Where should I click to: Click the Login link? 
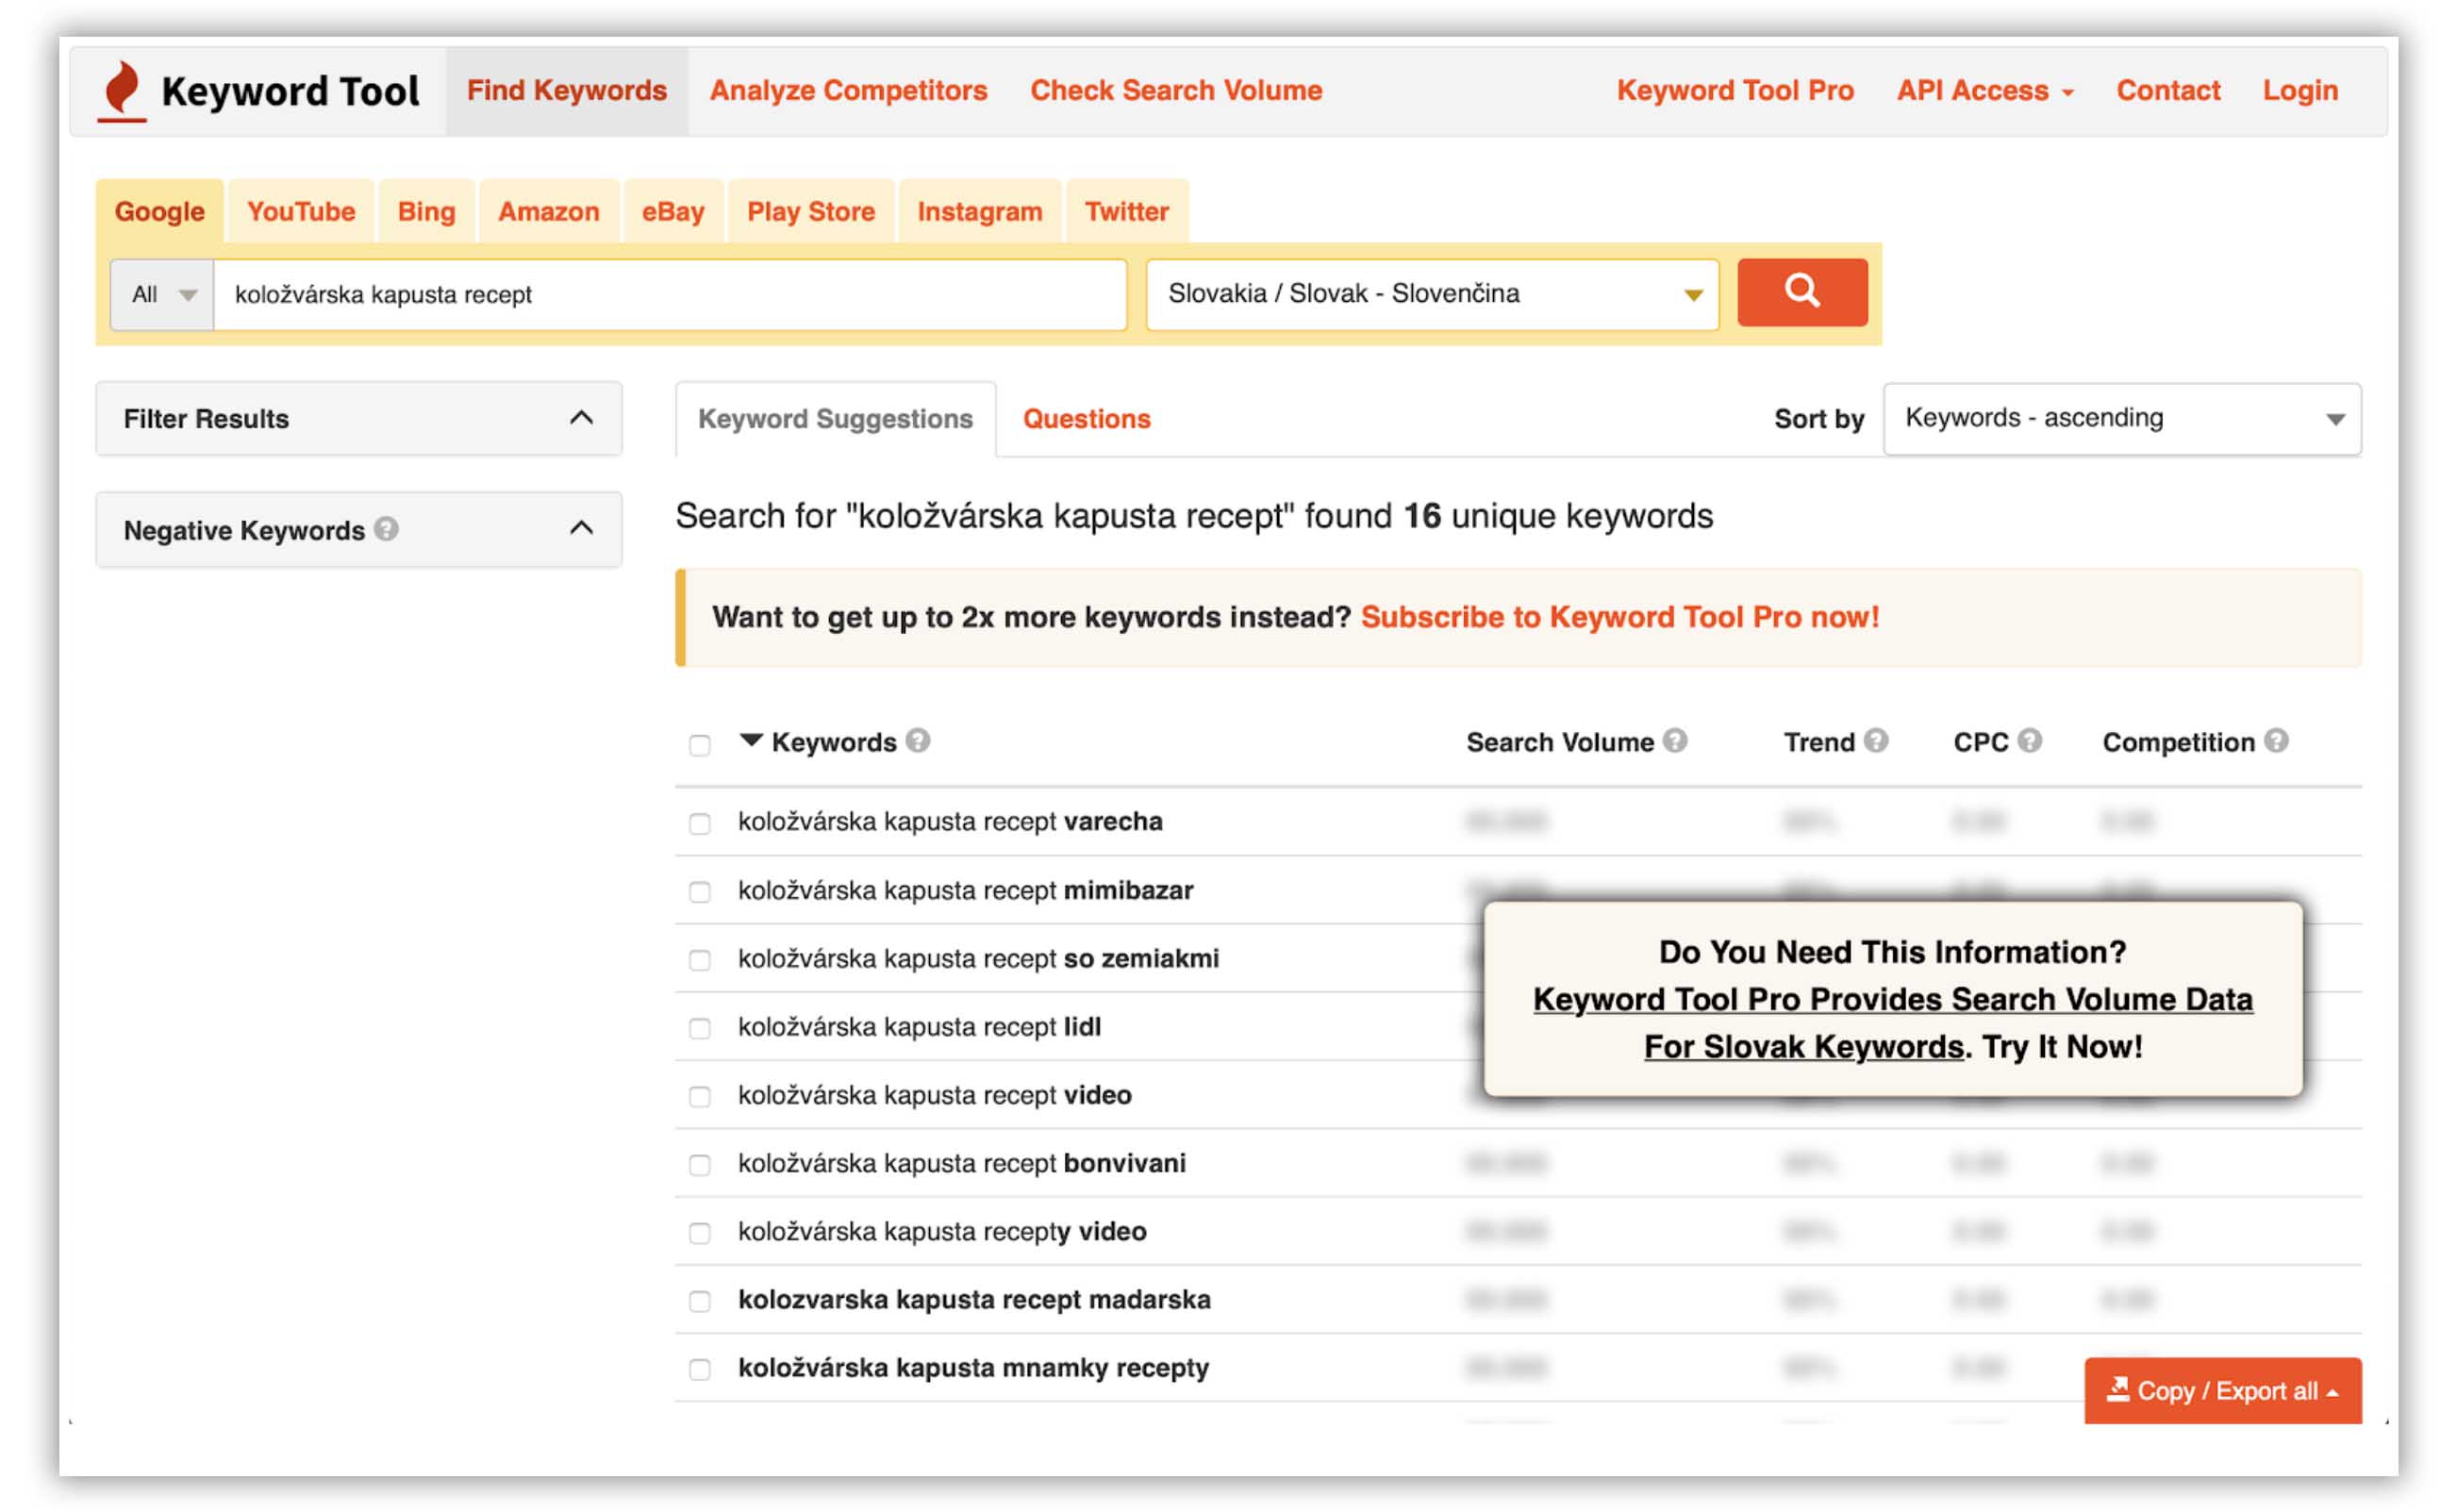[x=2300, y=90]
